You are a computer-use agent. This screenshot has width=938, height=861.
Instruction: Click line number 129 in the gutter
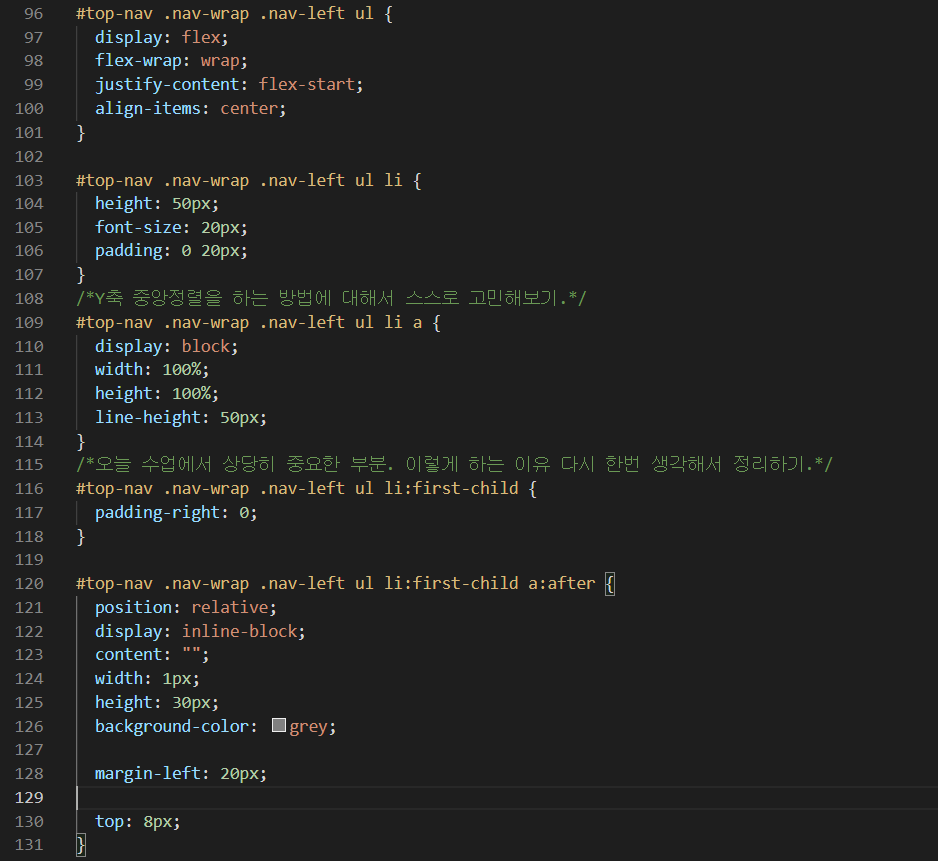click(x=29, y=797)
